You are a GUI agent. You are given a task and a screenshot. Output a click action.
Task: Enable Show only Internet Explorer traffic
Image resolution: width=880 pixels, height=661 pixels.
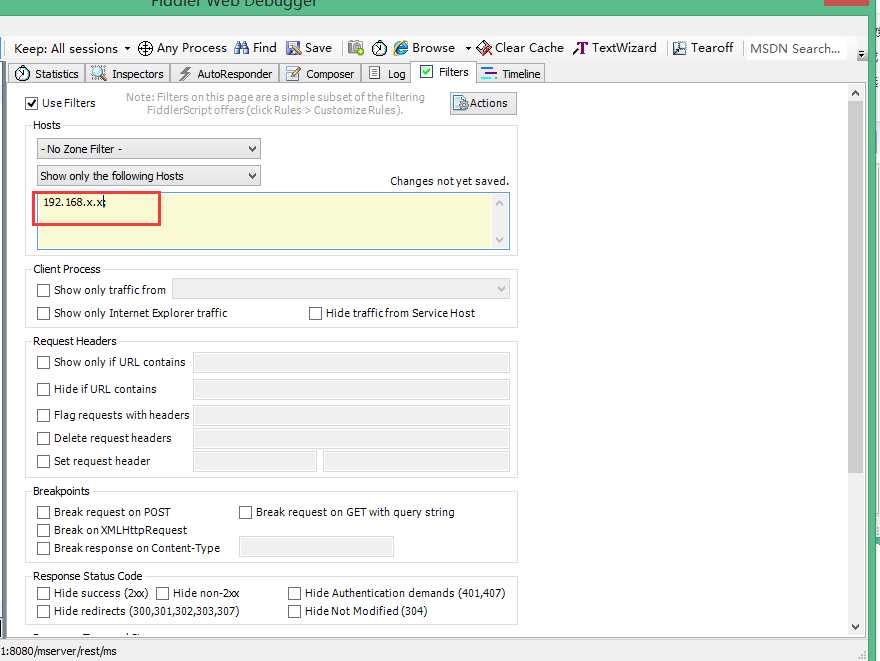pos(43,313)
